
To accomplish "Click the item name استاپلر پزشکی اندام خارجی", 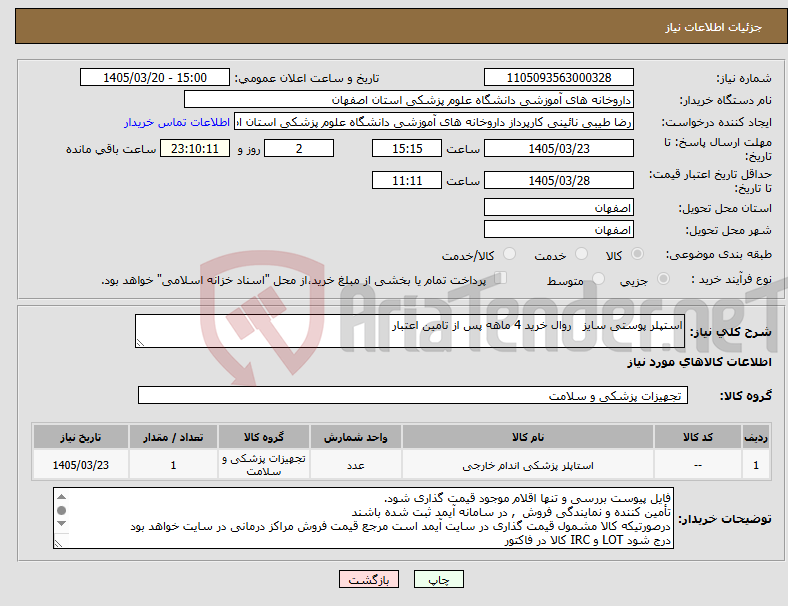I will (x=528, y=466).
